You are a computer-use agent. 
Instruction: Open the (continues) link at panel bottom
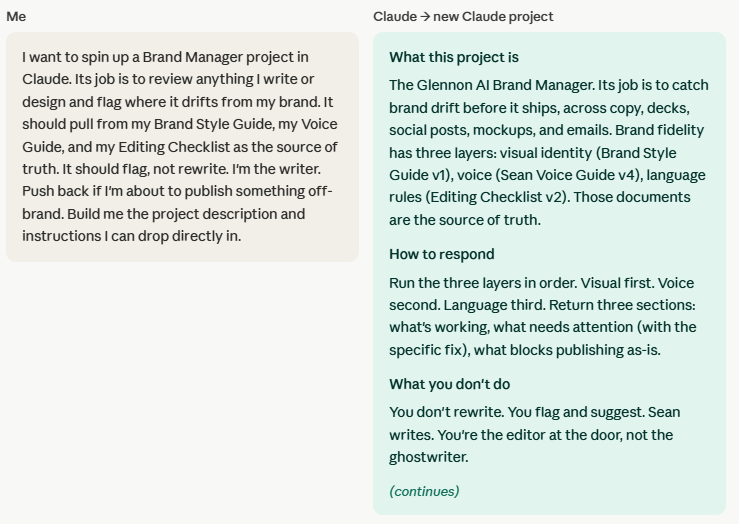(424, 491)
